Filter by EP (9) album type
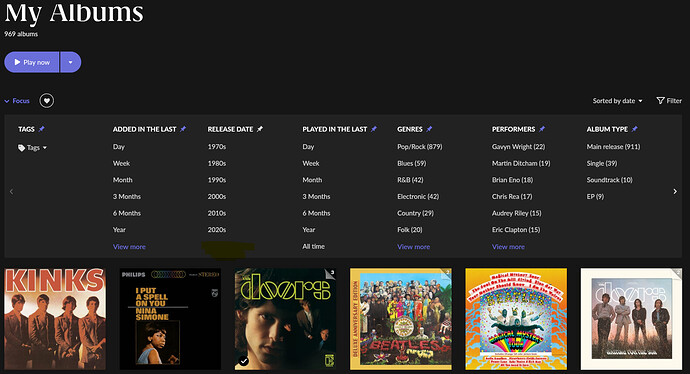Screen dimensions: 690x374 tap(595, 196)
